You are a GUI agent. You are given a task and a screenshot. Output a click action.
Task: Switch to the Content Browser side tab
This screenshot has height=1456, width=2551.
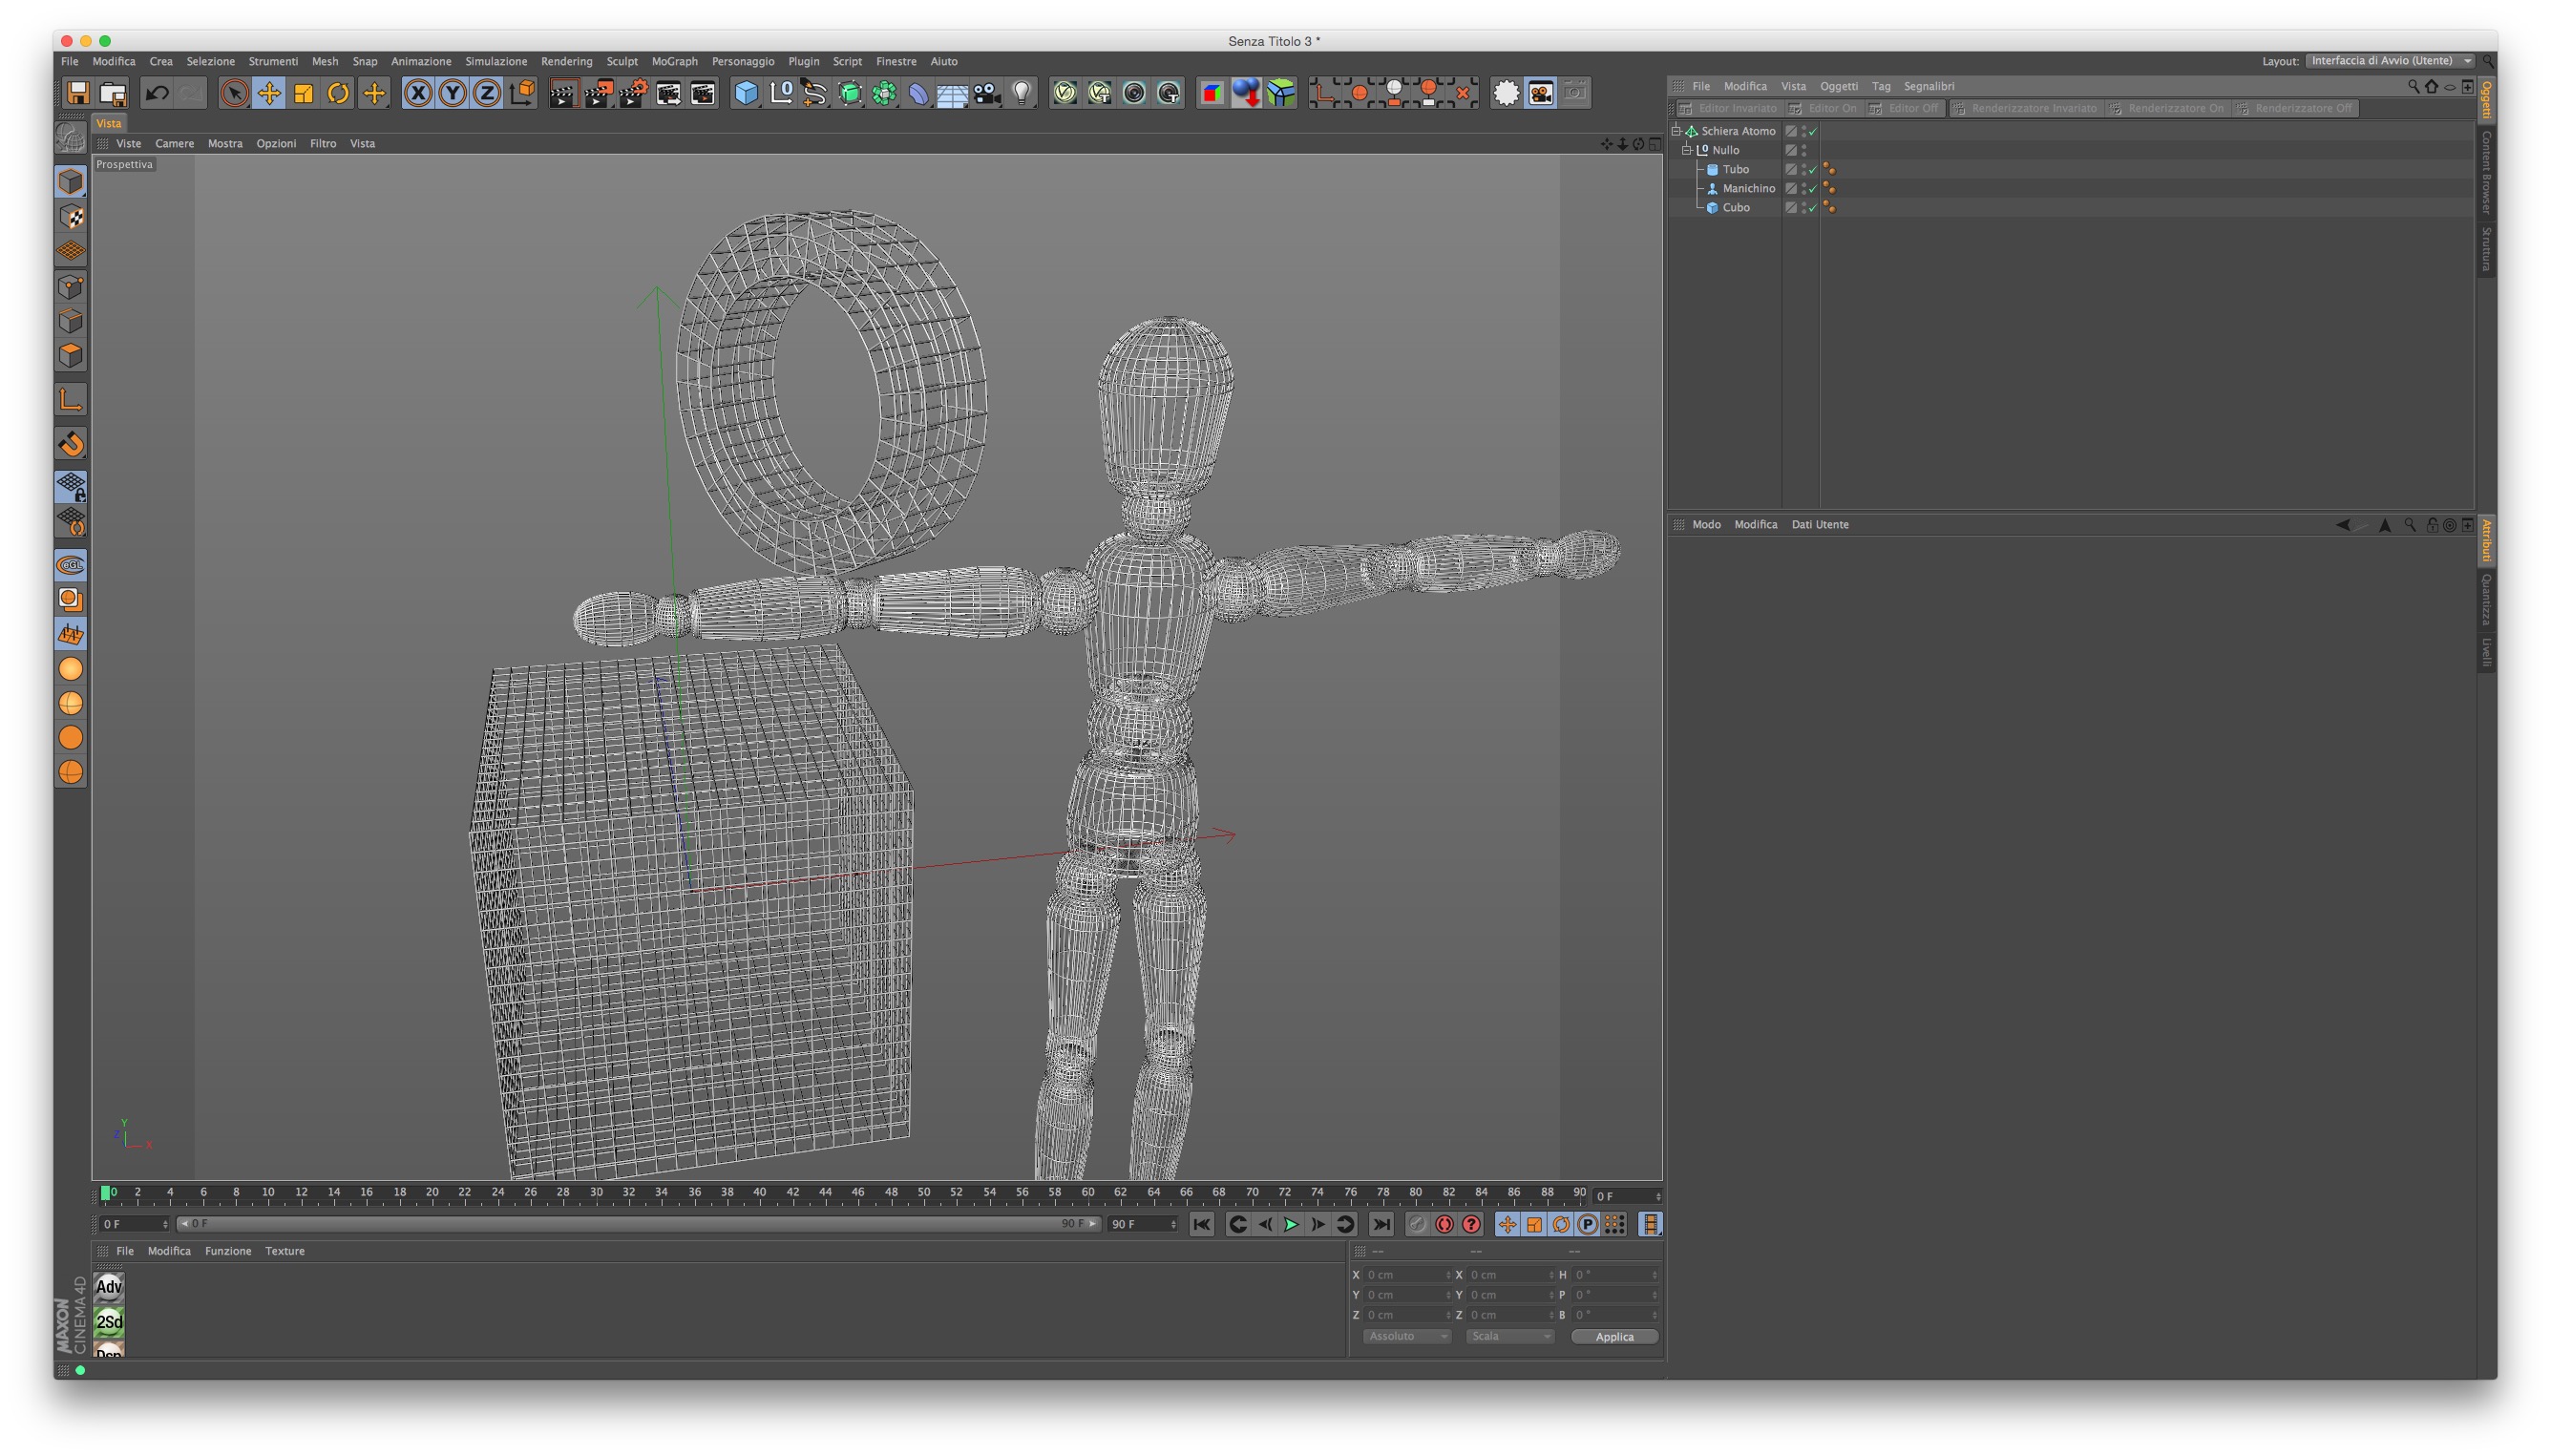point(2485,172)
